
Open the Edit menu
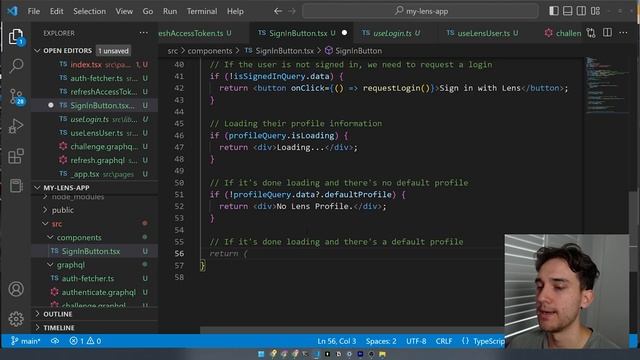57,11
